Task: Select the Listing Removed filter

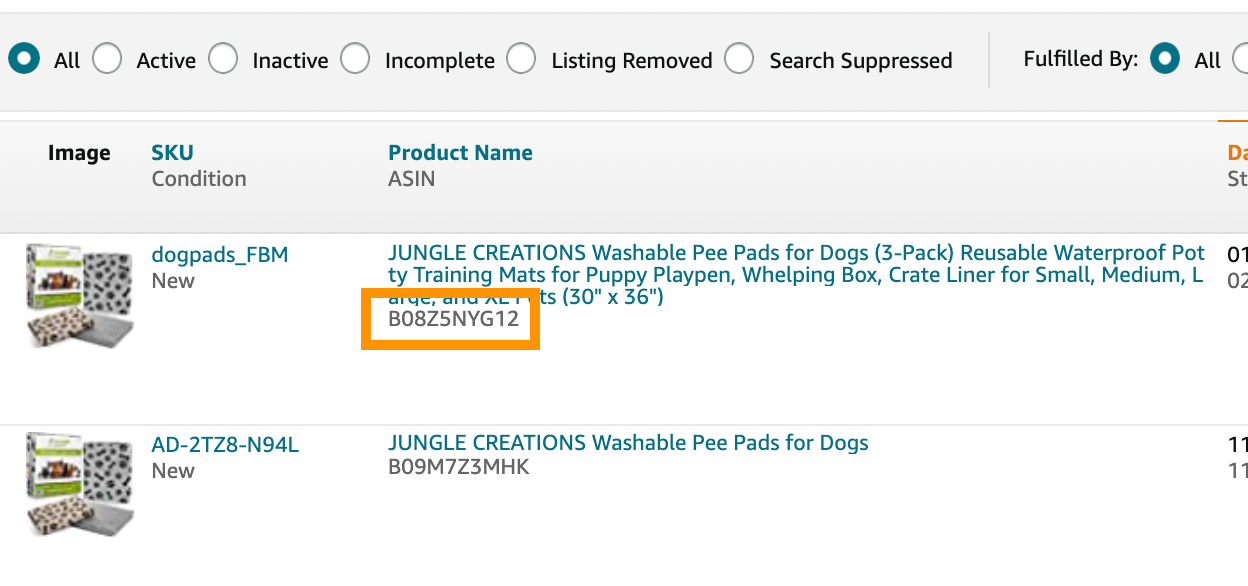Action: tap(521, 59)
